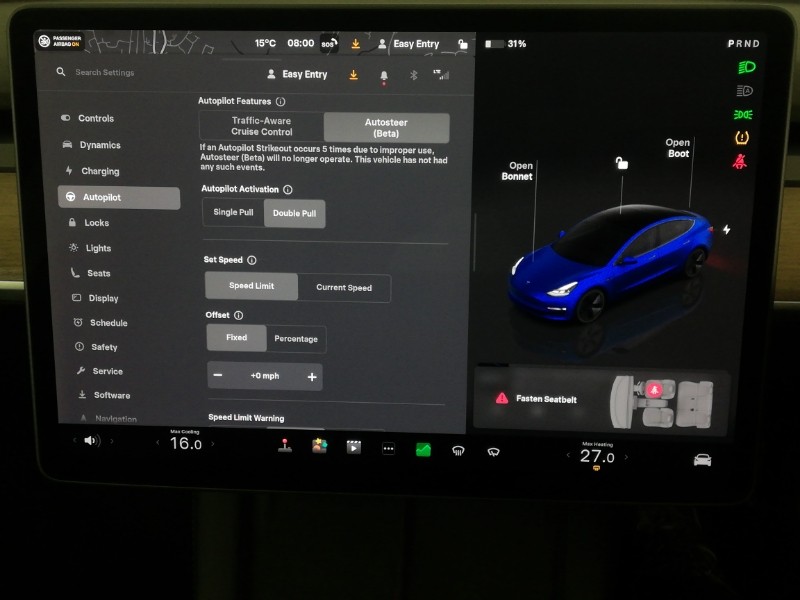Increase offset with the plus stepper
This screenshot has width=800, height=600.
pos(313,376)
